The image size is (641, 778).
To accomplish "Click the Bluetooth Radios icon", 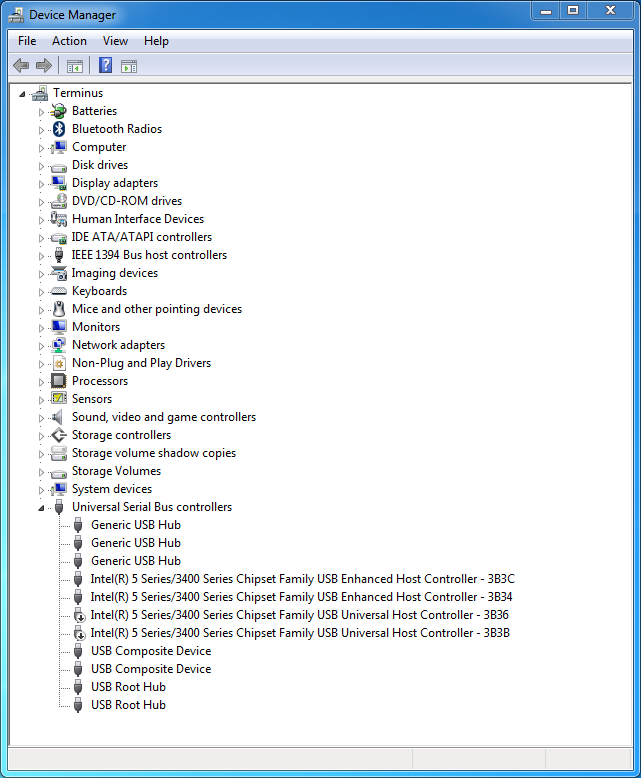I will (59, 129).
